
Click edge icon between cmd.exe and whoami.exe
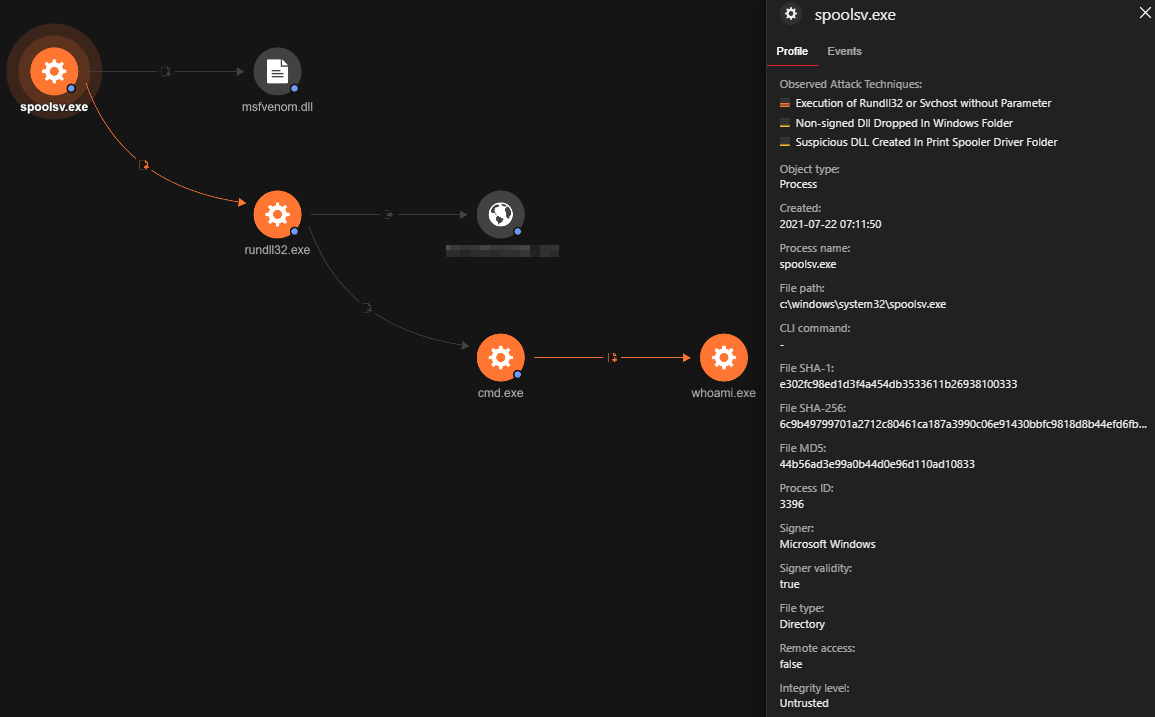click(612, 357)
